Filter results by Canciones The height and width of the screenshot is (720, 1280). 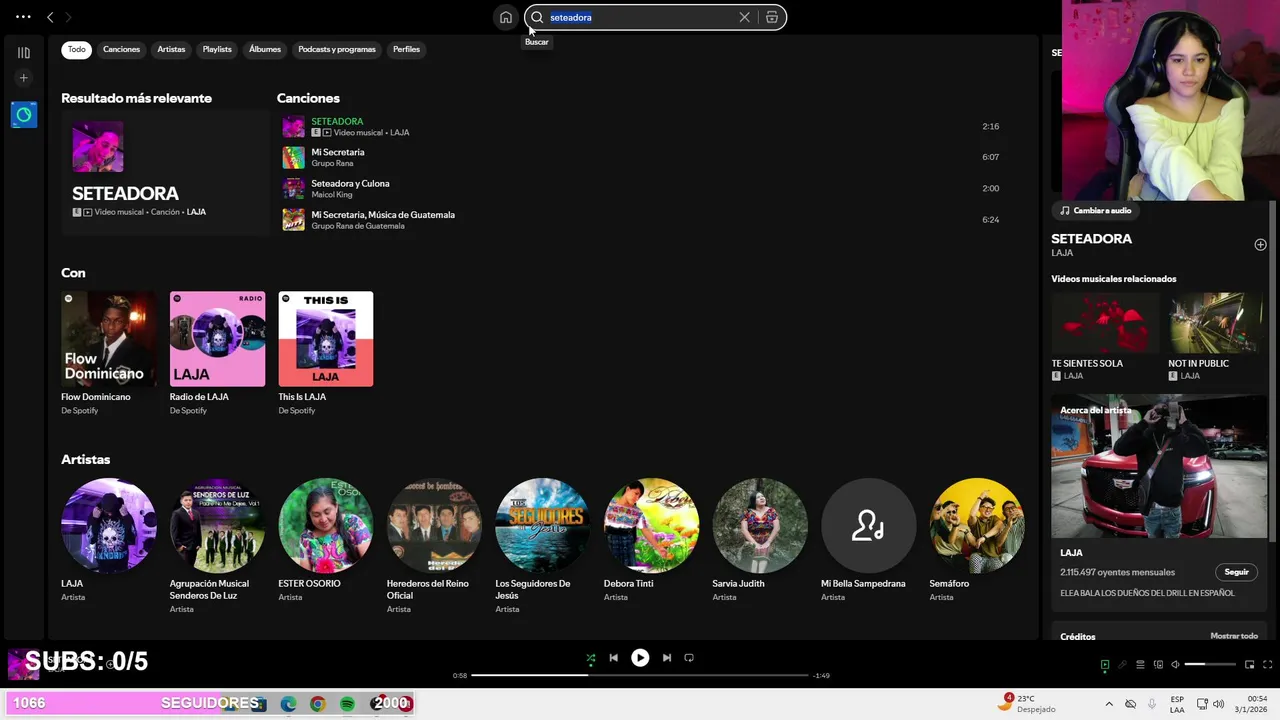[x=121, y=49]
